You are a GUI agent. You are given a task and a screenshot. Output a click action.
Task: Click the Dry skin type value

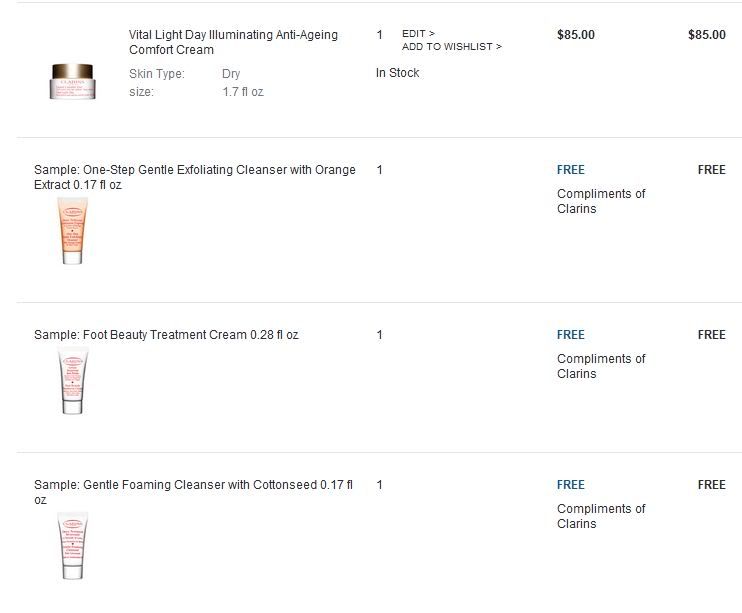(231, 74)
